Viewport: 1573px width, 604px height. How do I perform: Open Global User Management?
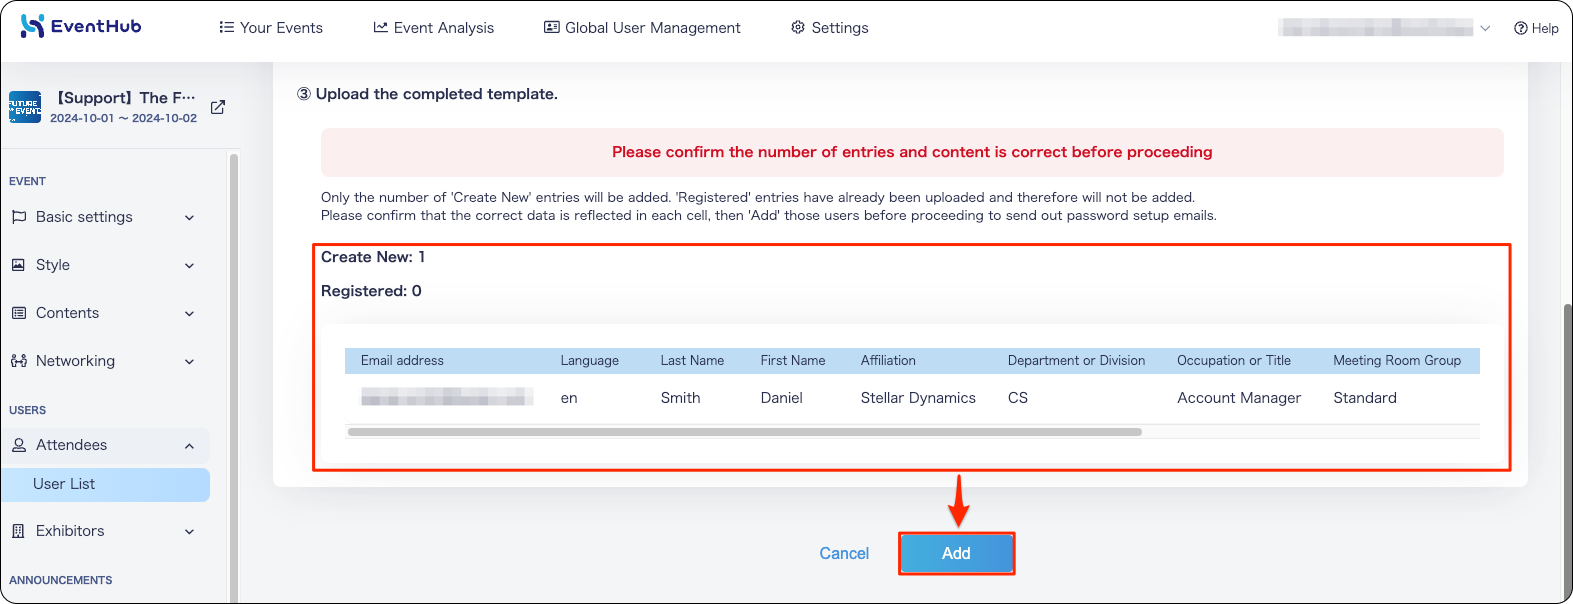642,27
